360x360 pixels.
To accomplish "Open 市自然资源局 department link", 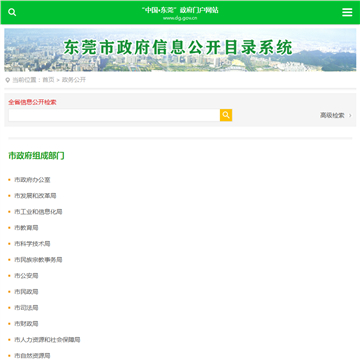I will point(32,356).
